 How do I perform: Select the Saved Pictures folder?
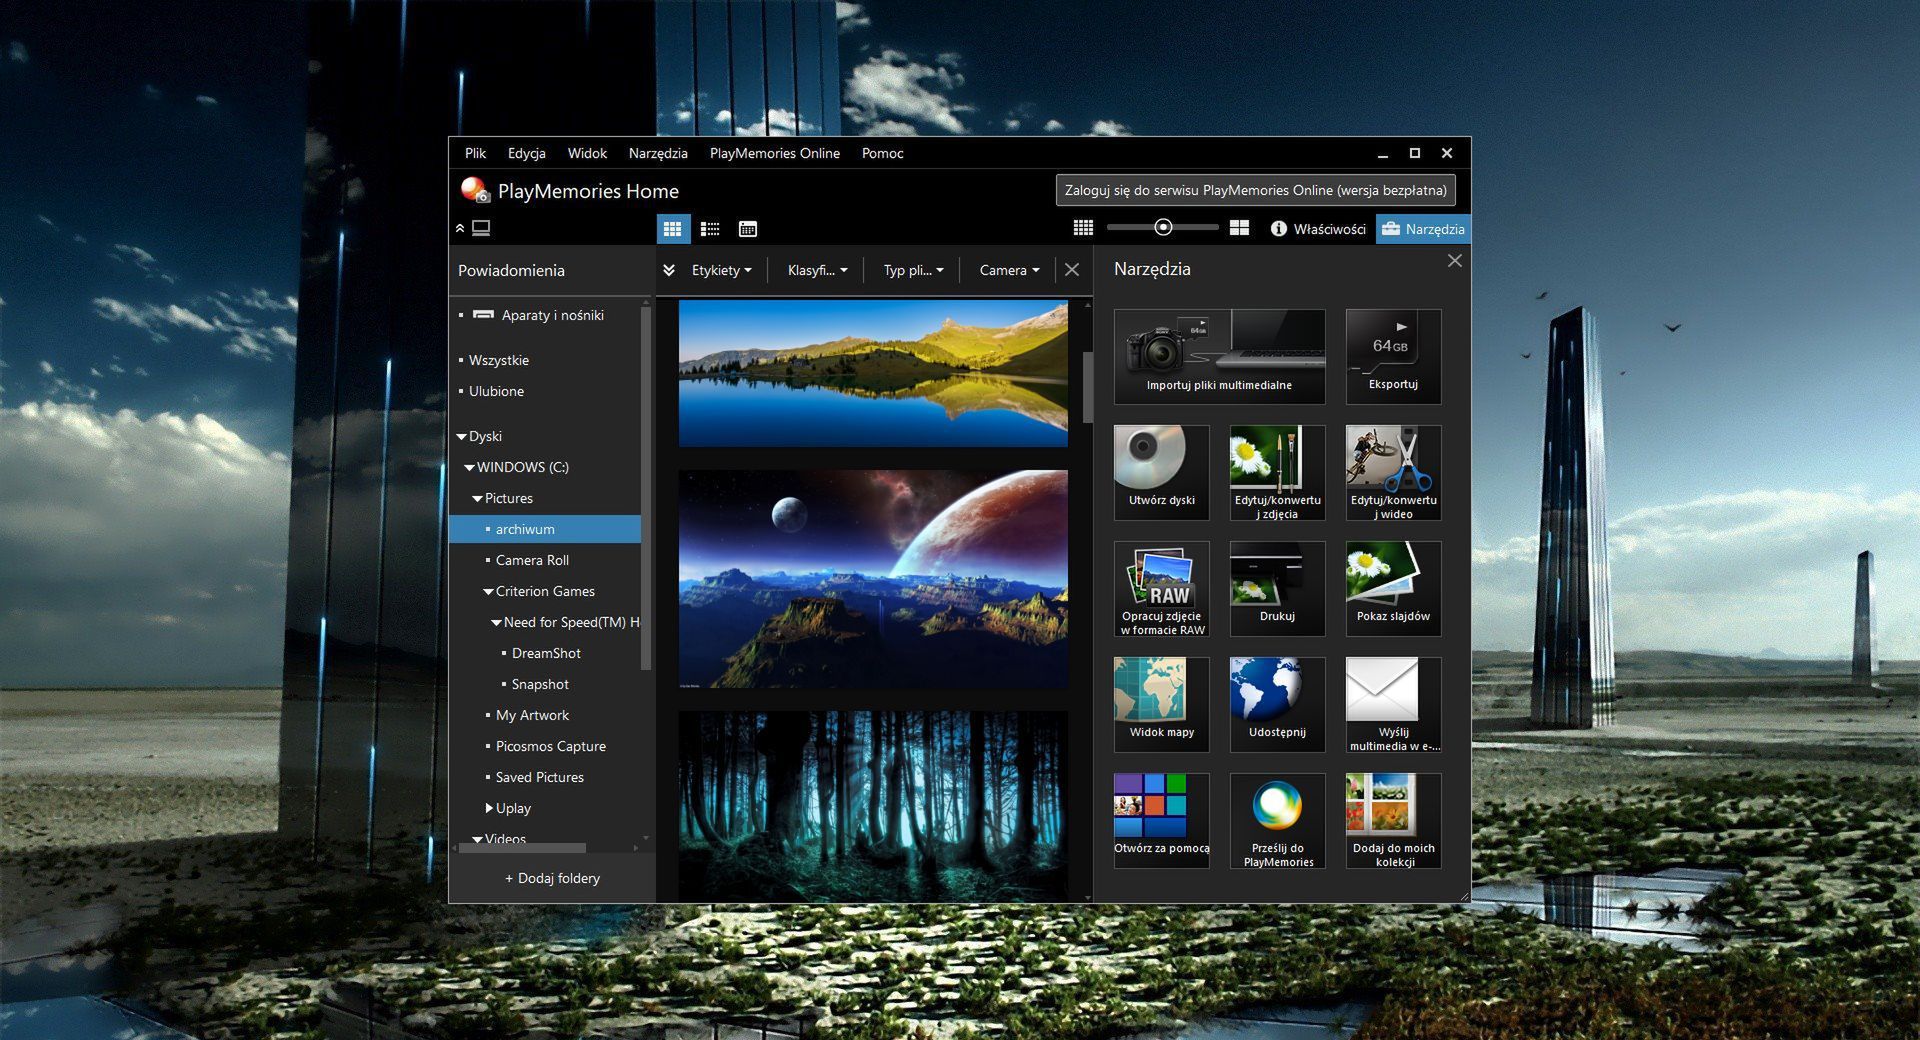[x=545, y=777]
